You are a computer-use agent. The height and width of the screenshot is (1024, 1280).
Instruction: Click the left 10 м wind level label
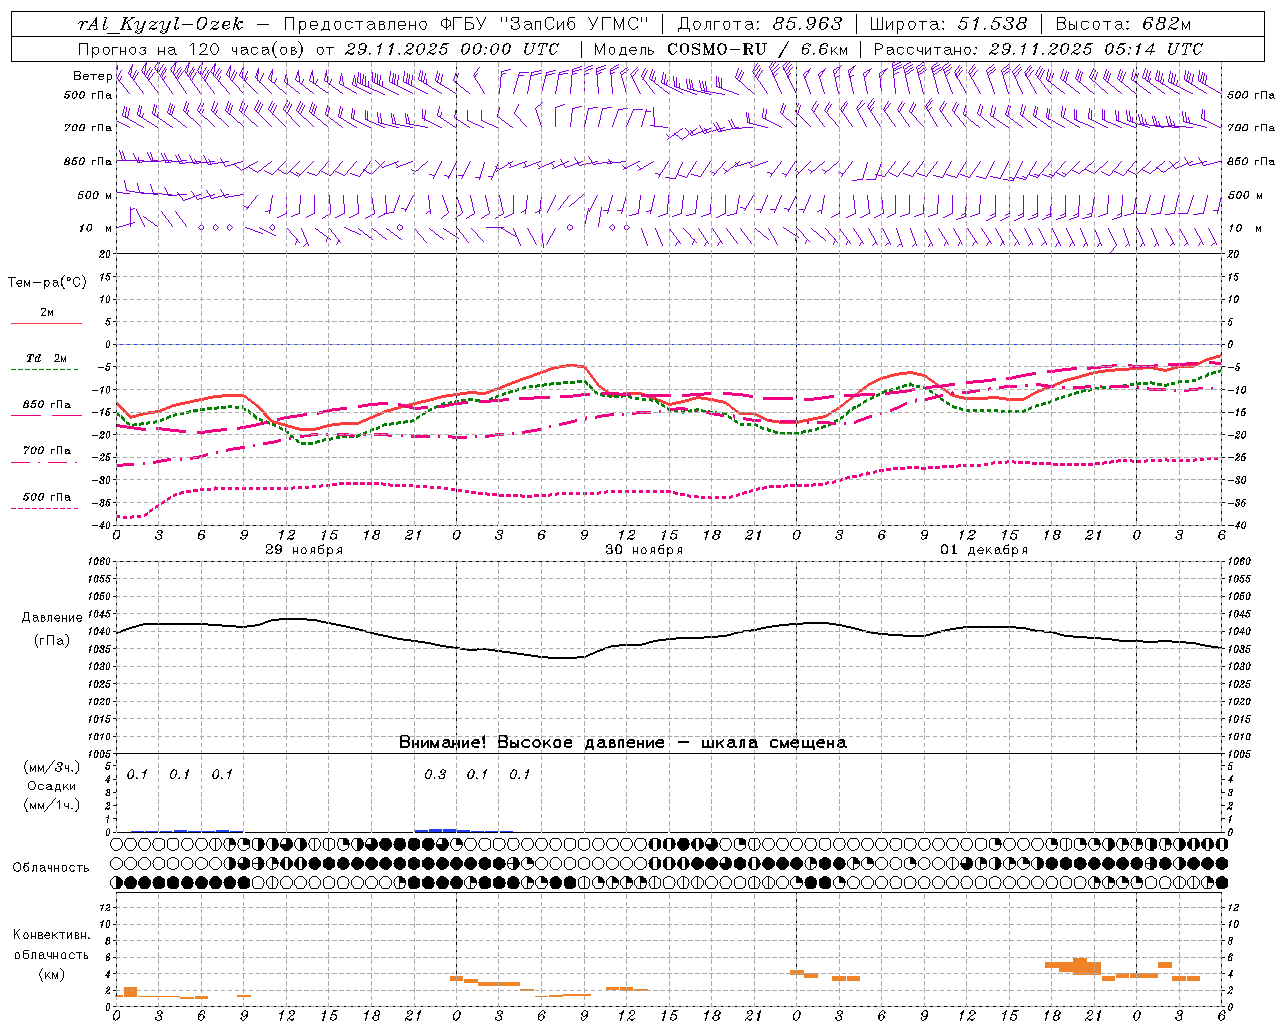point(95,228)
